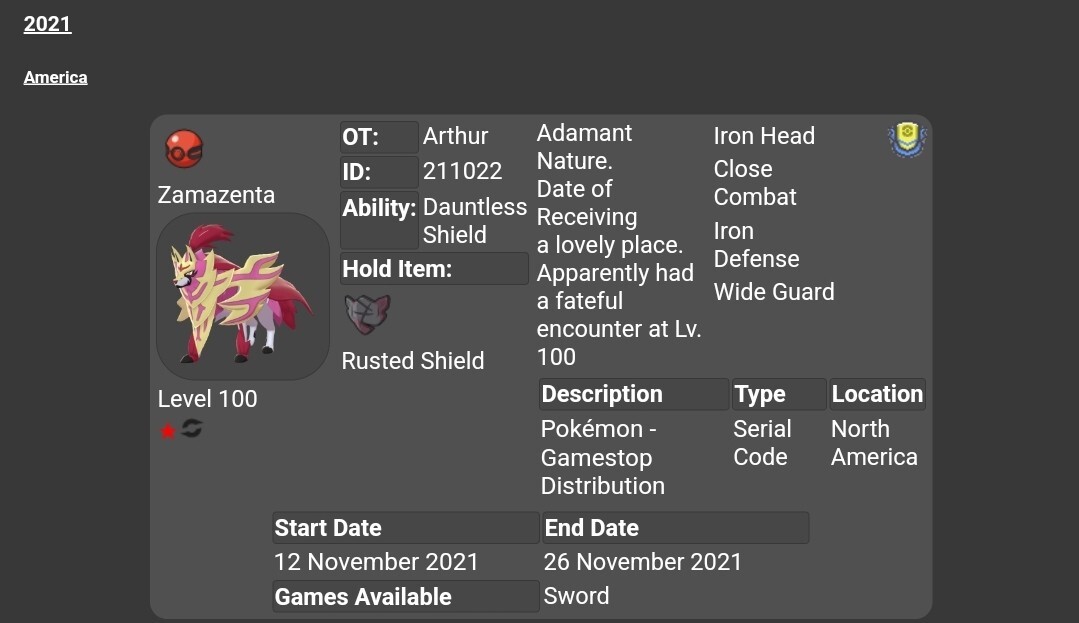Click the Description column header
Viewport: 1079px width, 623px height.
pyautogui.click(x=634, y=394)
